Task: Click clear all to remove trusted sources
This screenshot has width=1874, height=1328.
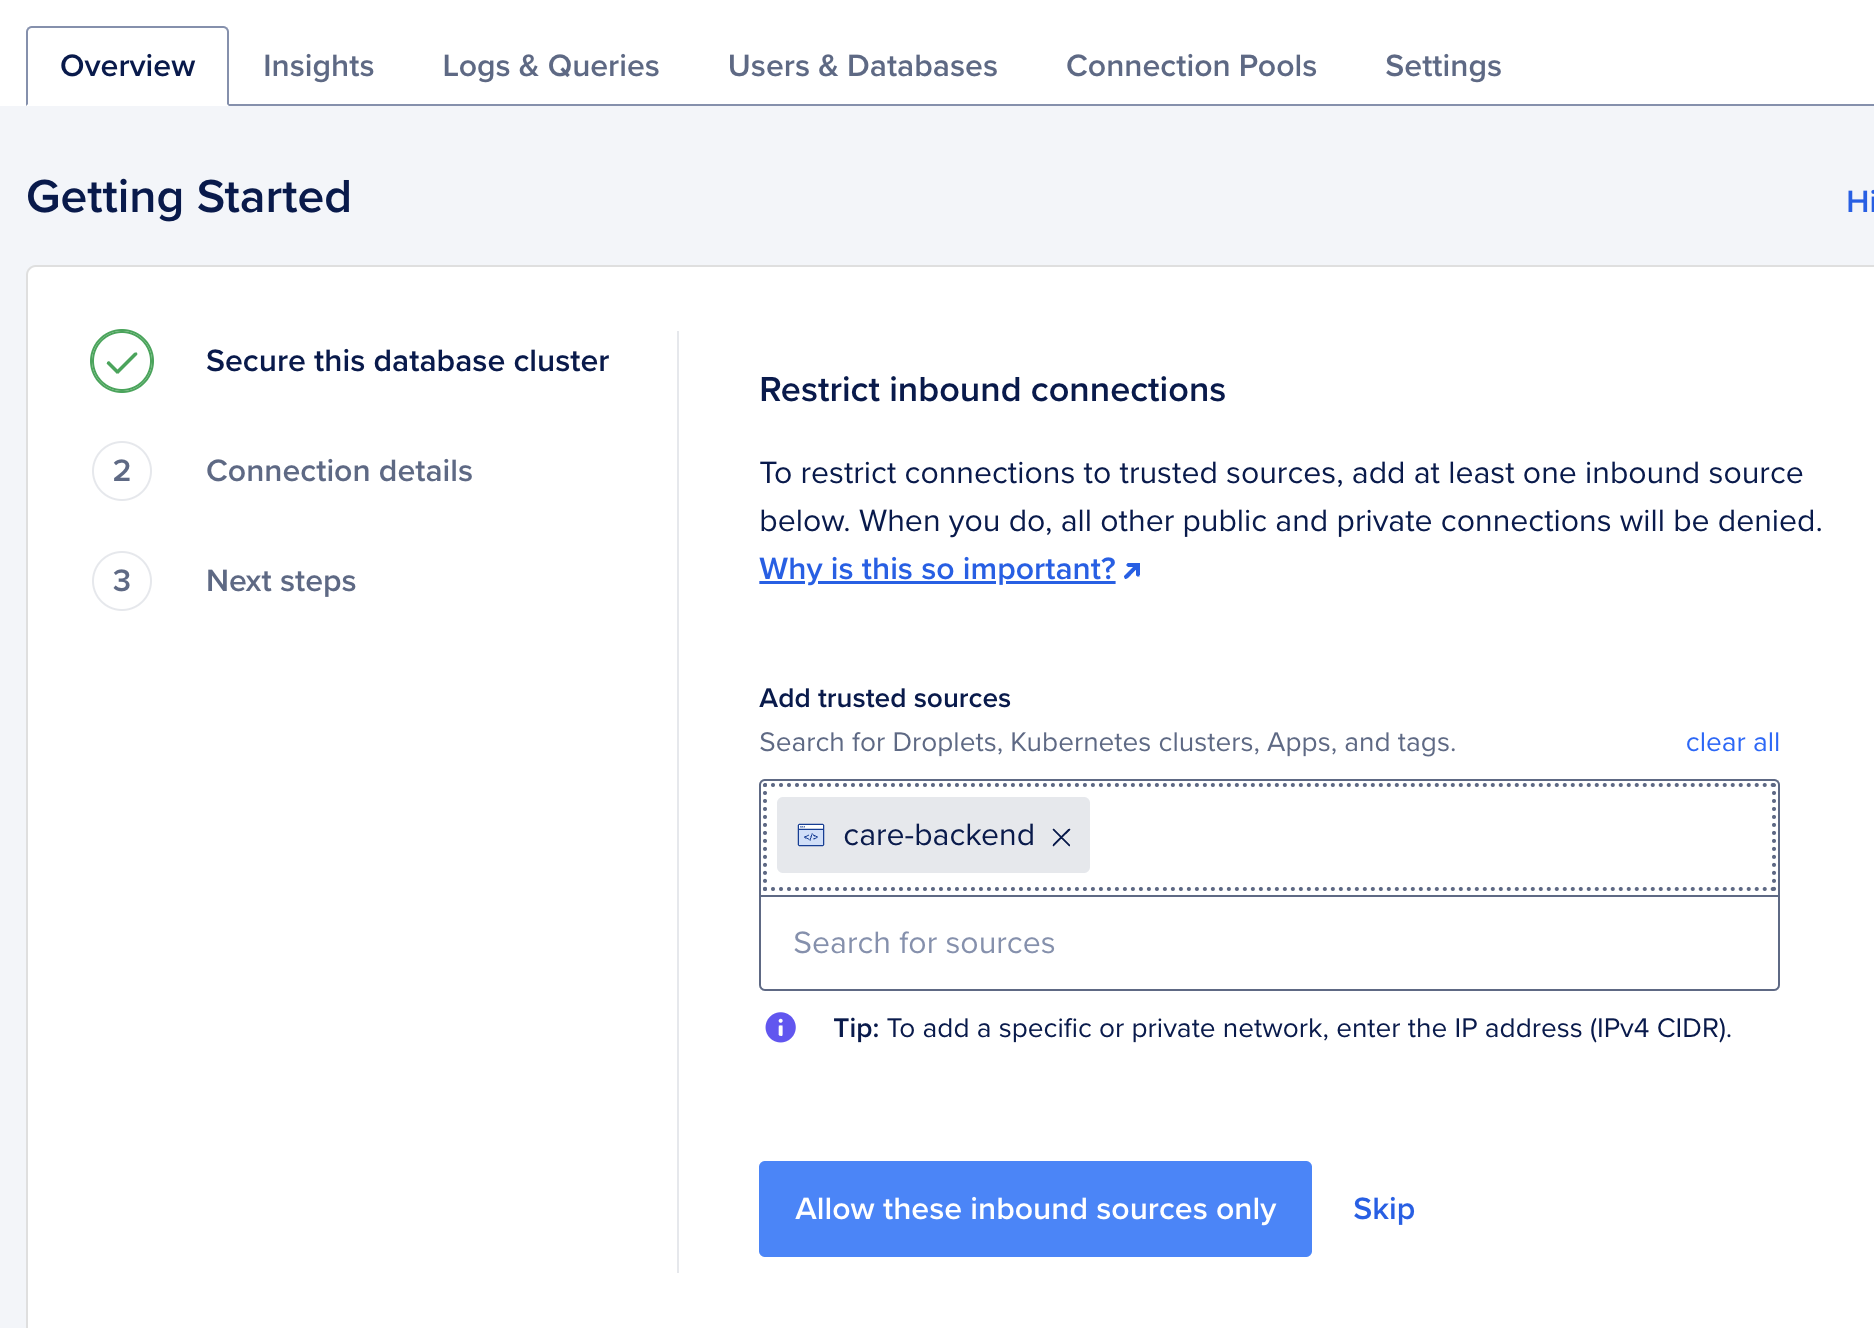Action: pos(1732,742)
